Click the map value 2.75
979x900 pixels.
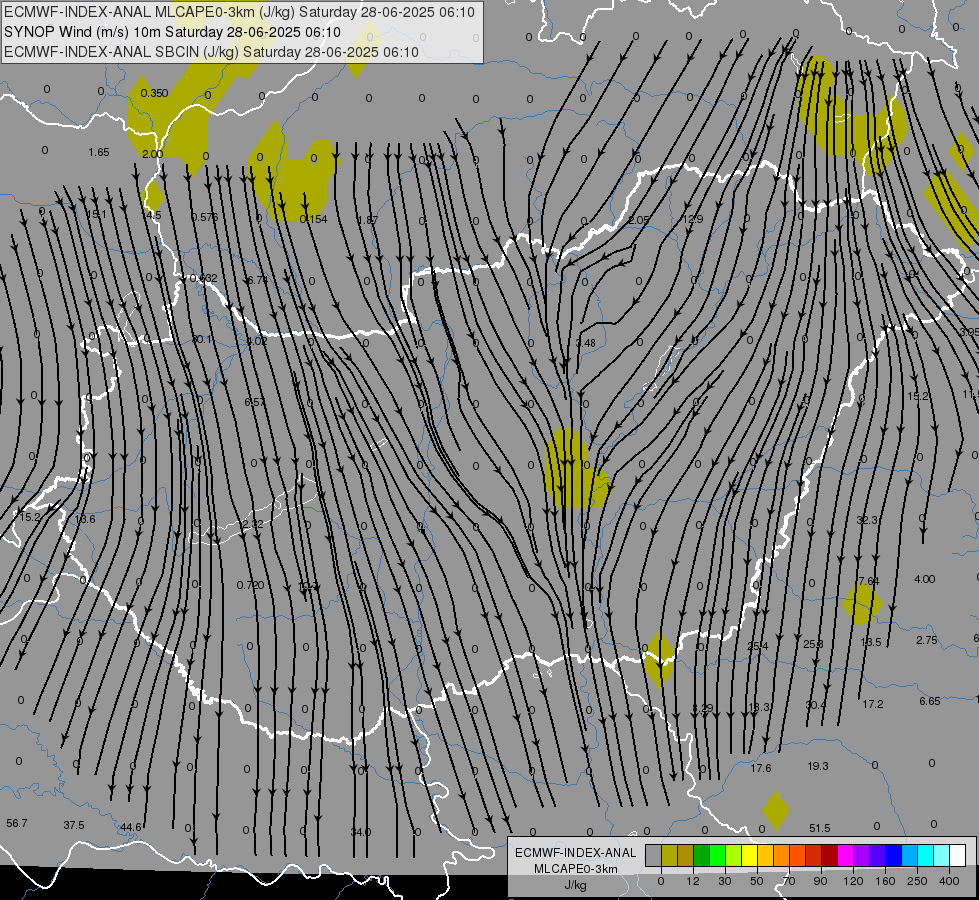click(927, 640)
